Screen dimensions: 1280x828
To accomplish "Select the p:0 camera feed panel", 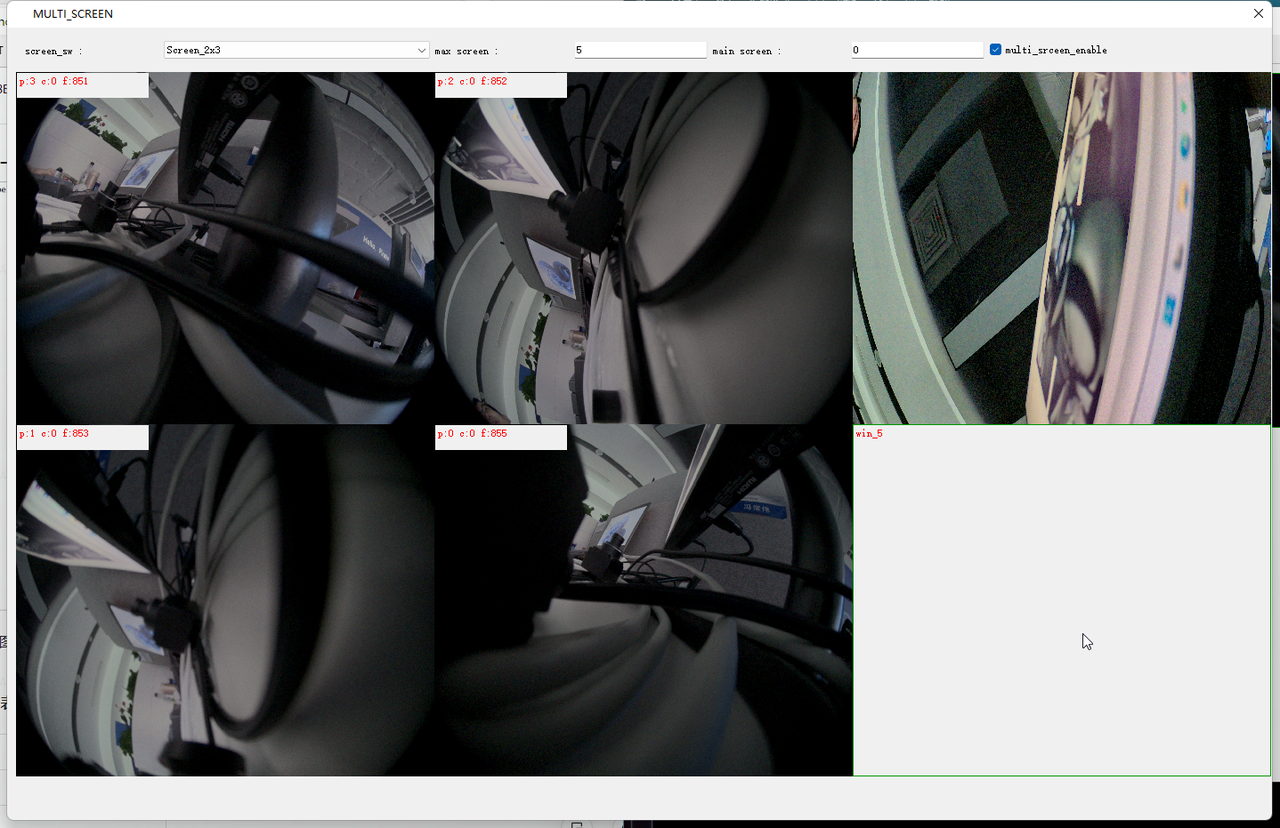I will 643,610.
